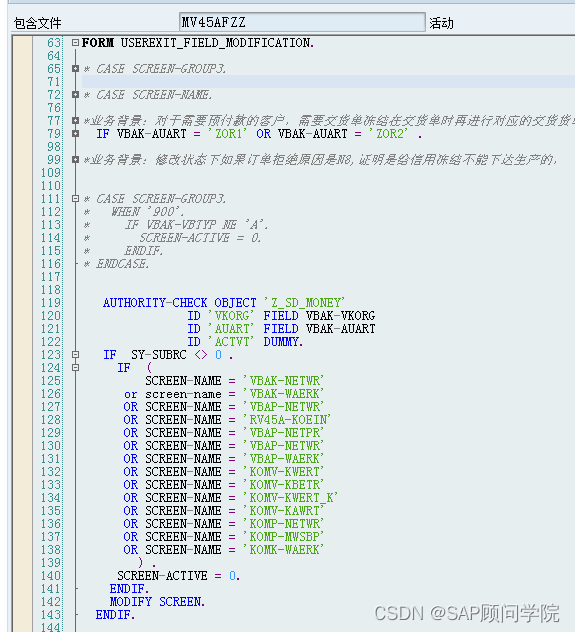Expand the folded comment on line 77

[x=75, y=121]
